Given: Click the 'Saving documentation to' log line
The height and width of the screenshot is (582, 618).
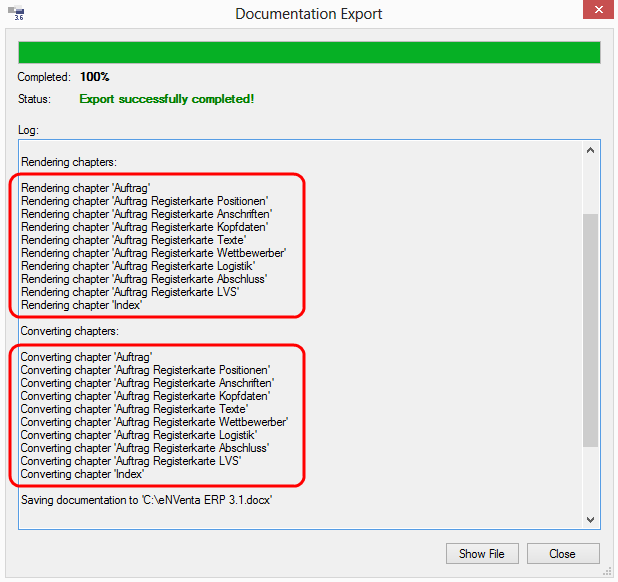Looking at the screenshot, I should click(x=147, y=500).
